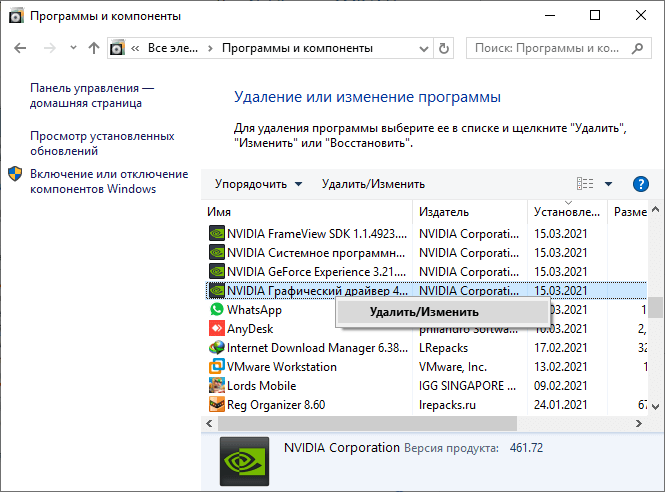Choose Удалить/Изменить in the context menu
Viewport: 665px width, 492px height.
(x=442, y=312)
